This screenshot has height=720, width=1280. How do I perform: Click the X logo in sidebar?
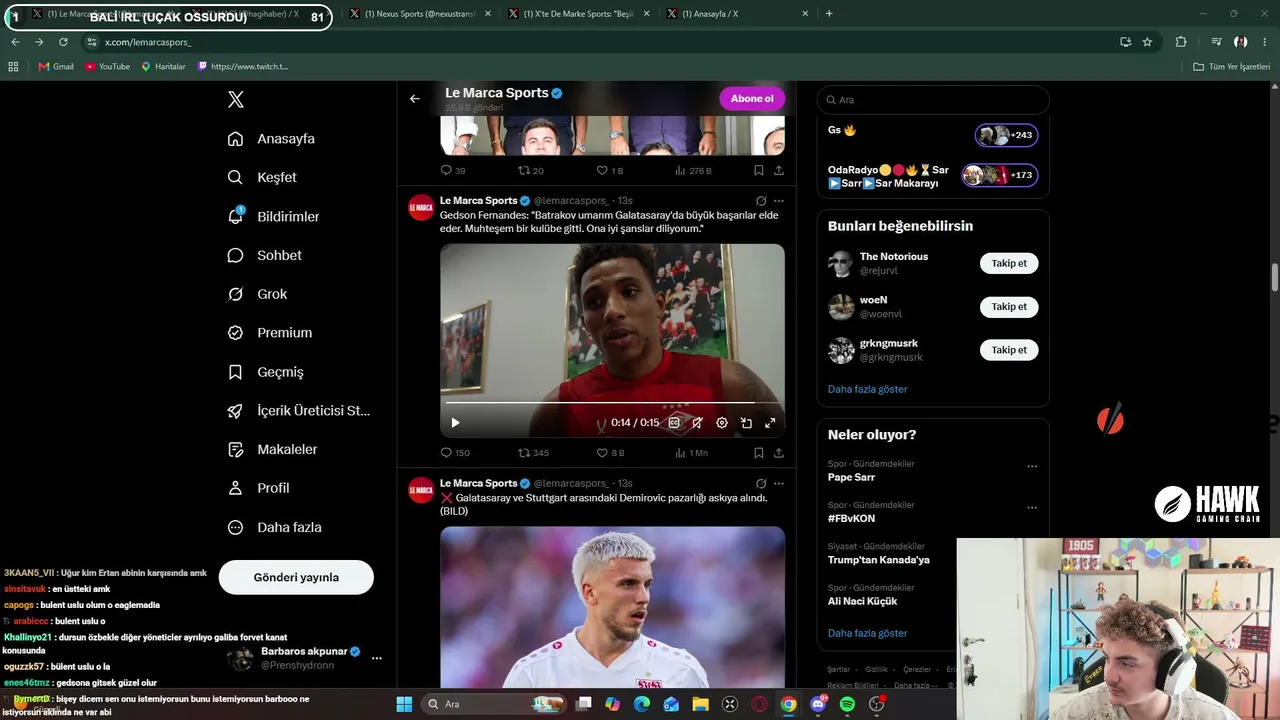coord(235,99)
